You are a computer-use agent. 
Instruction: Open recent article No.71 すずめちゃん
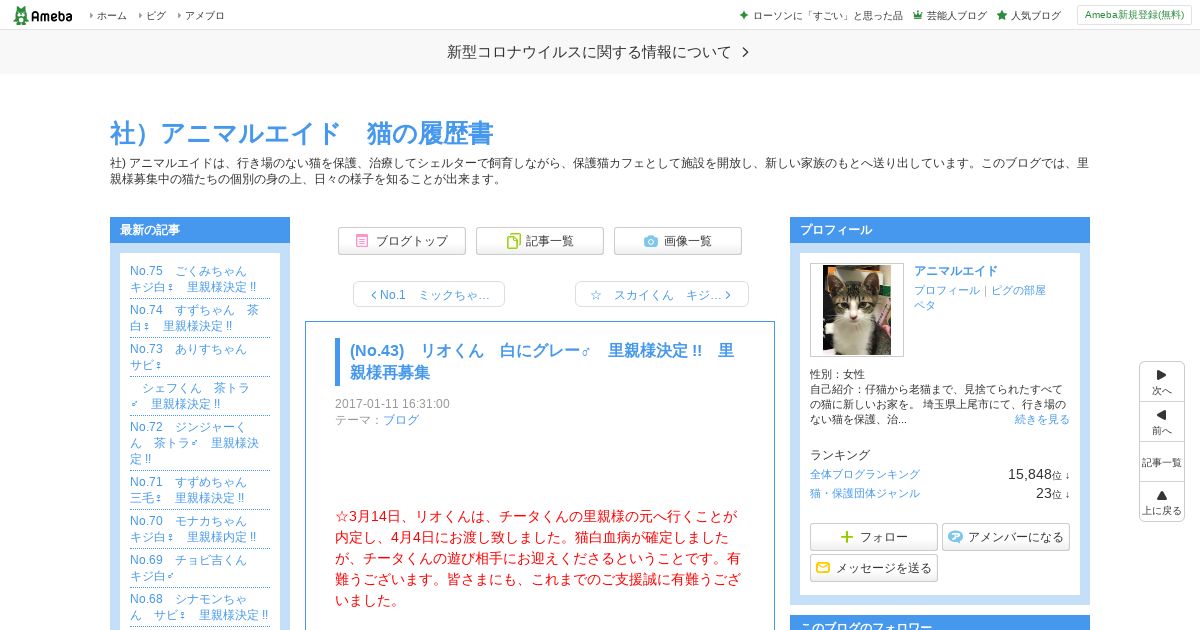point(188,490)
